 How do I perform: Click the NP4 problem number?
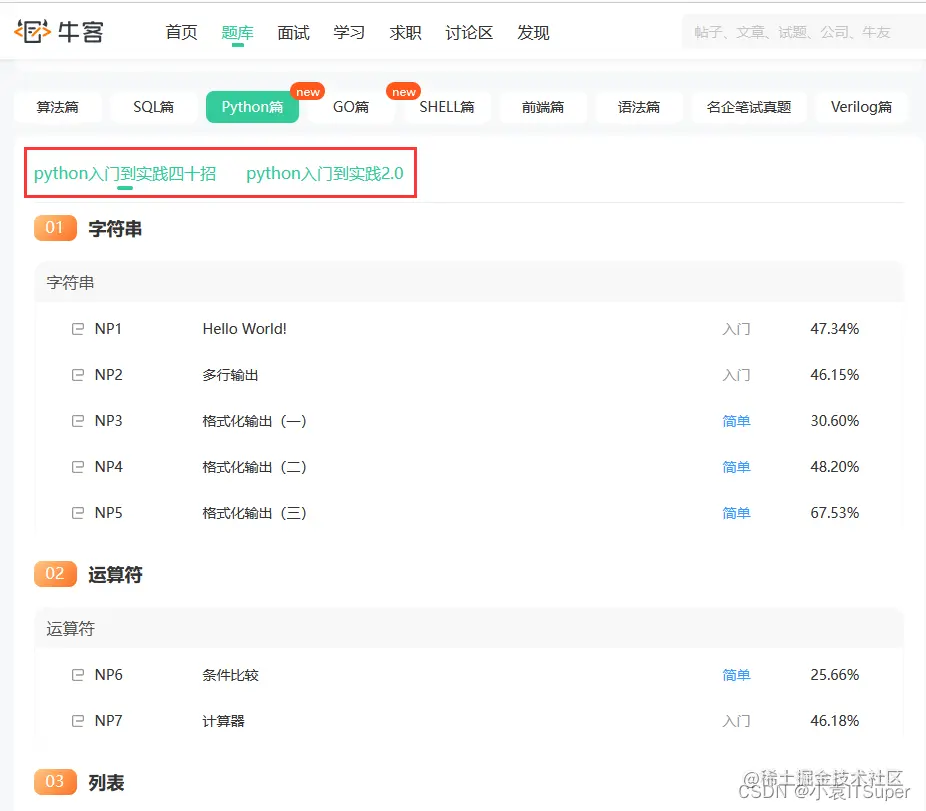[109, 467]
